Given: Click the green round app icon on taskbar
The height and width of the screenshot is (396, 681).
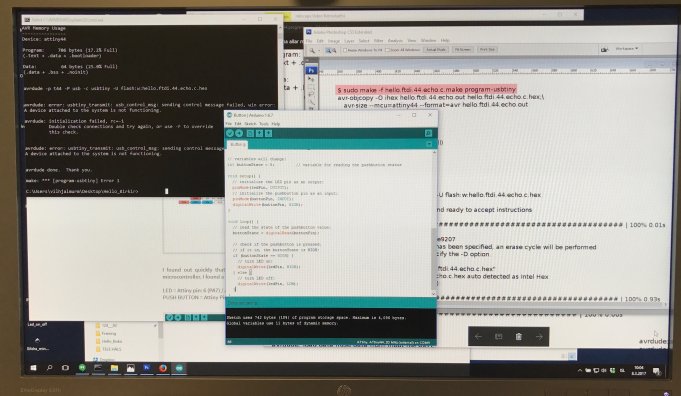Looking at the screenshot, I should pyautogui.click(x=82, y=368).
